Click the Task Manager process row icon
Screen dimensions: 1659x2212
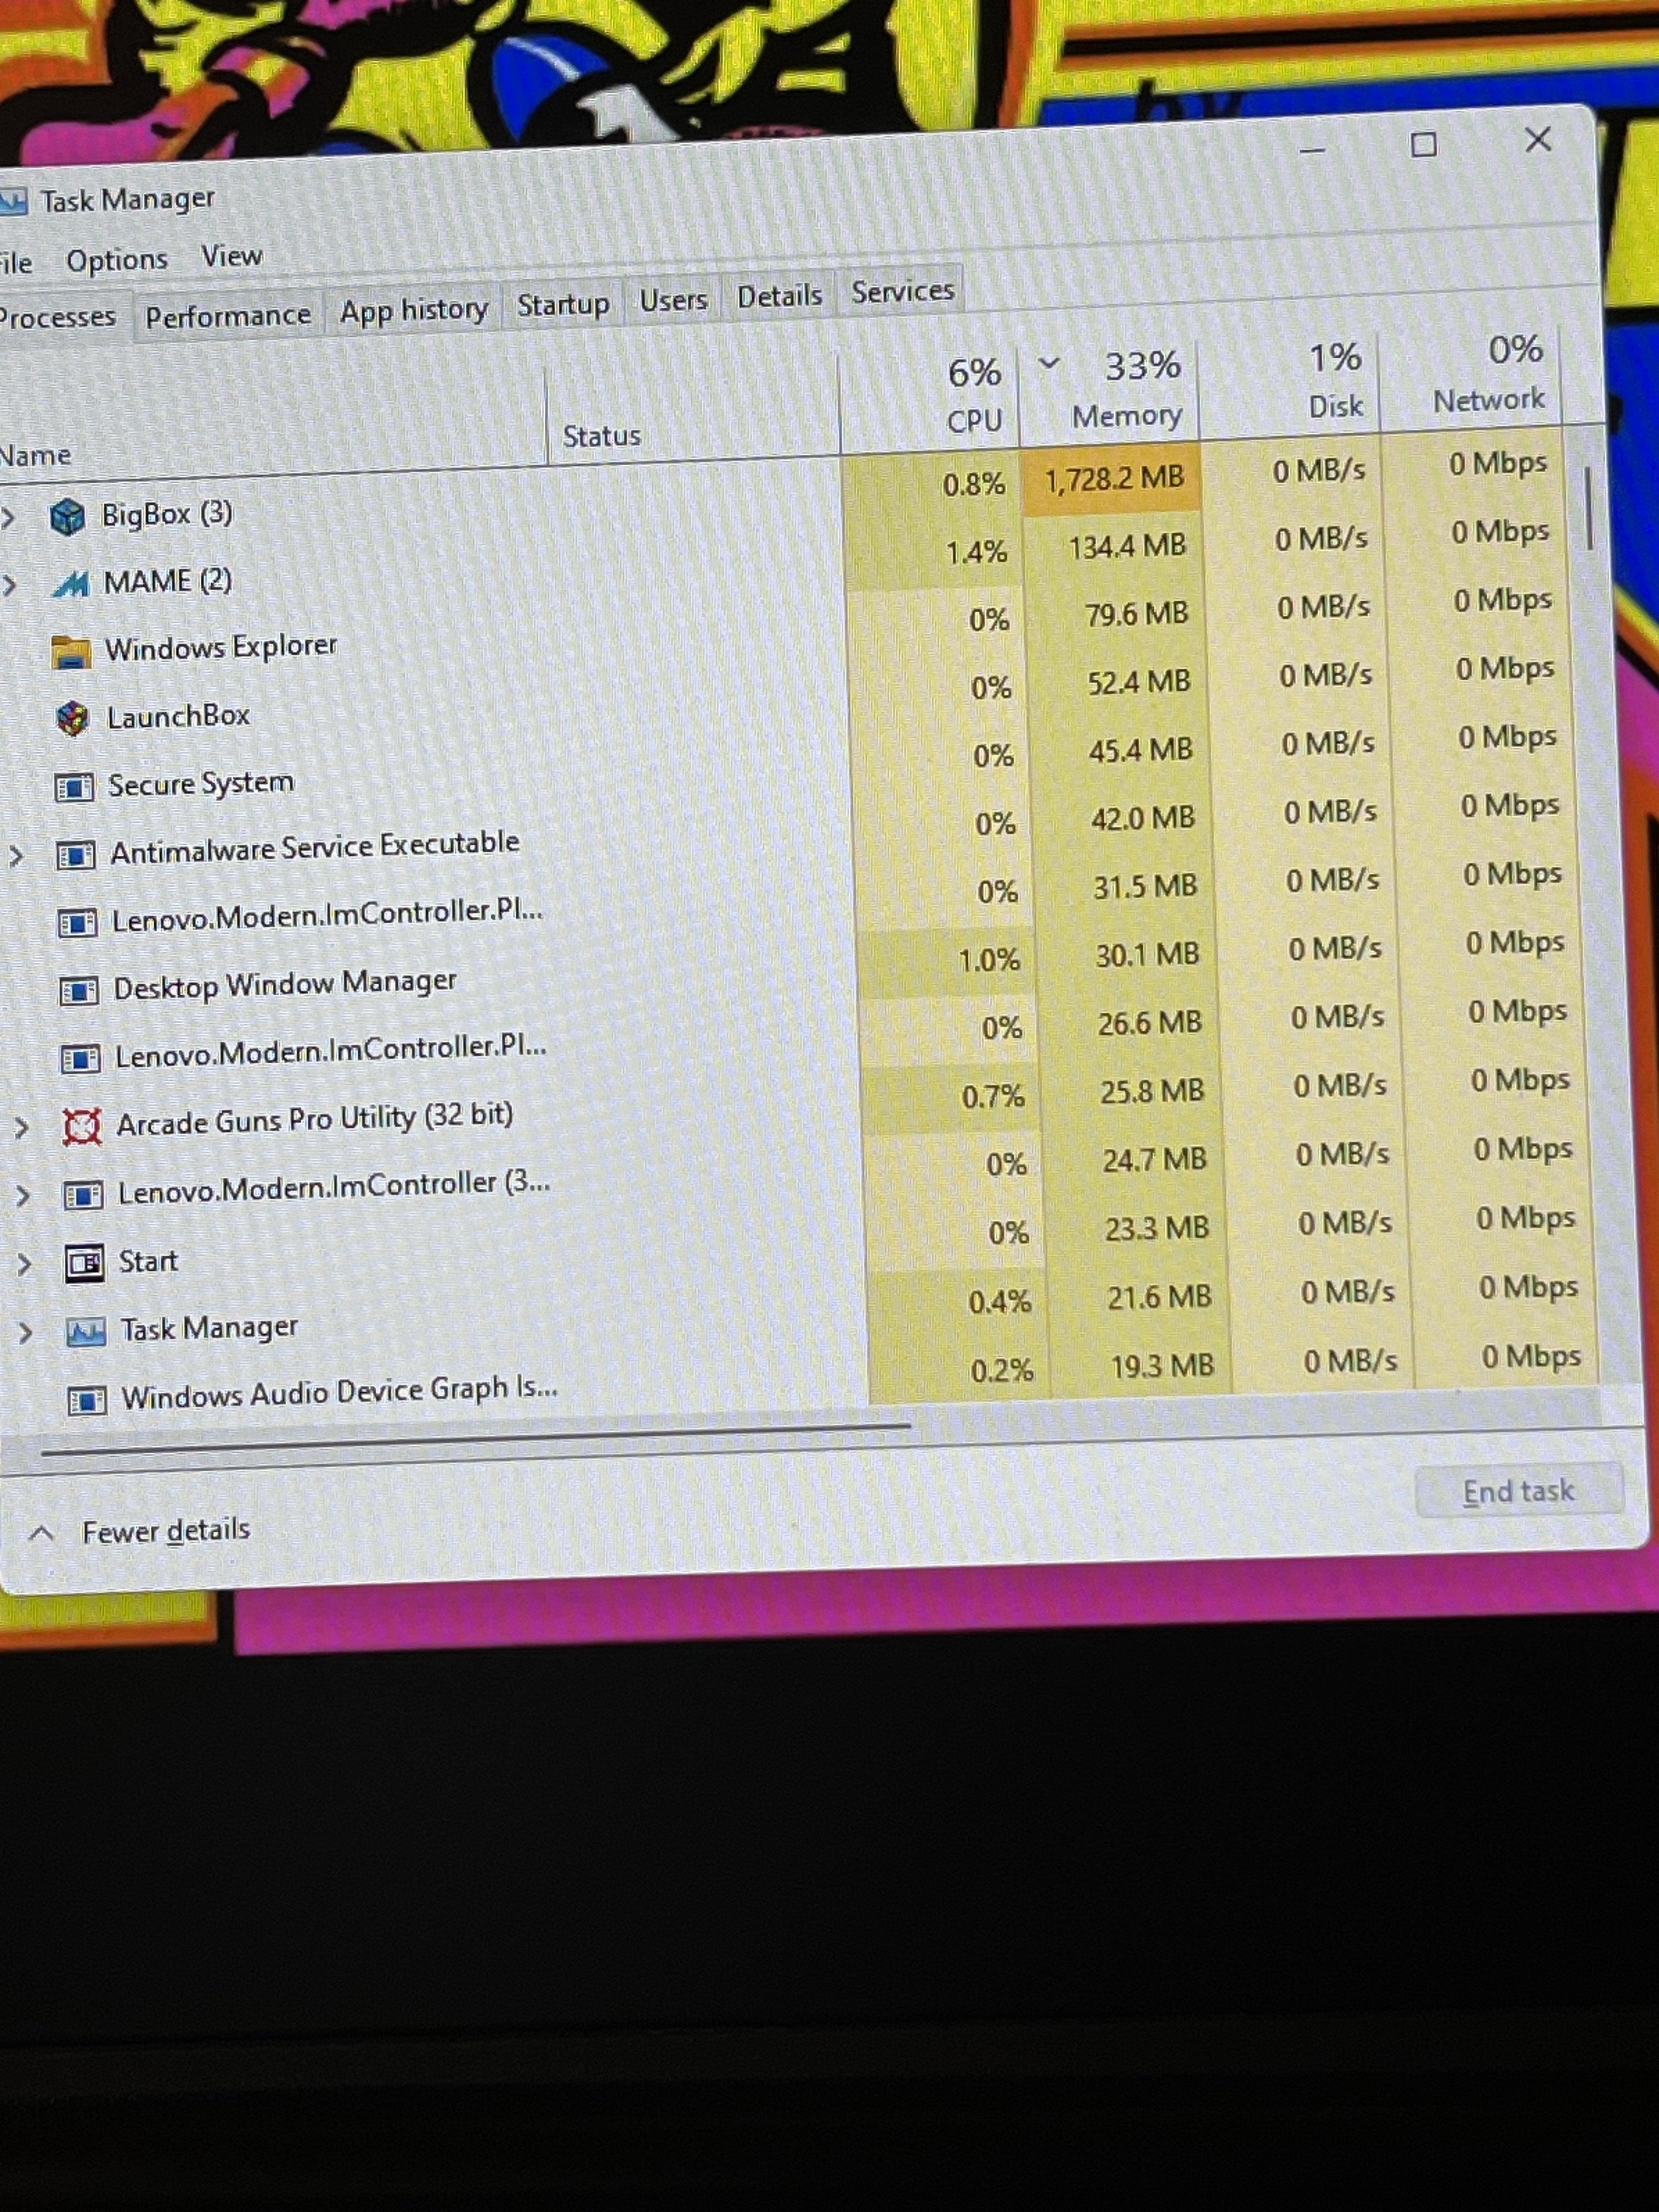tap(86, 1332)
